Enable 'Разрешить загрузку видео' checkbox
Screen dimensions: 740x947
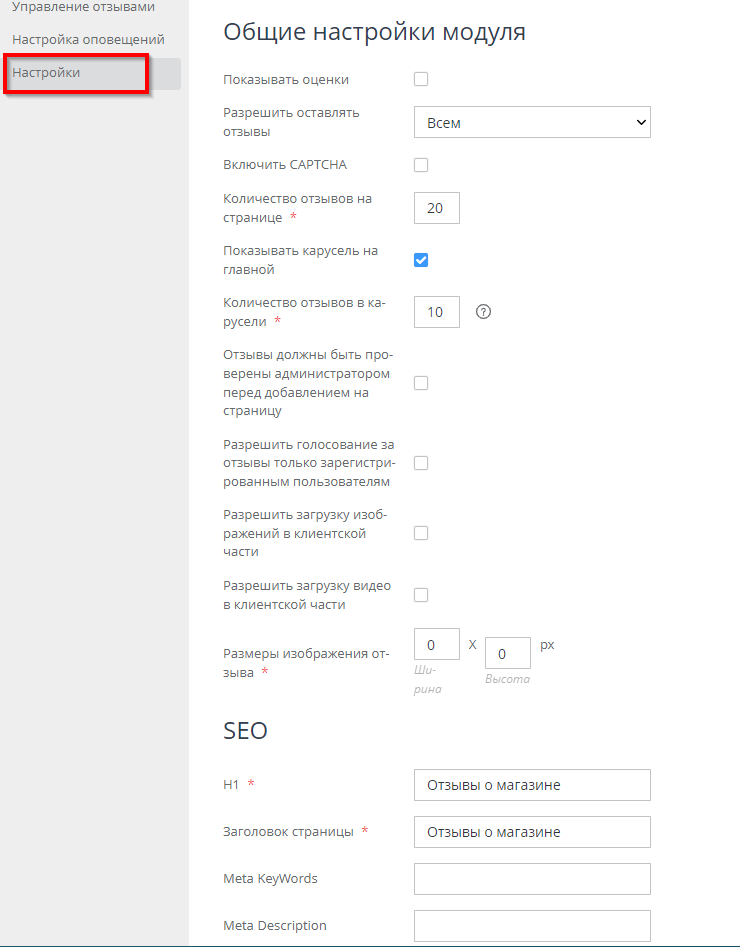point(421,595)
